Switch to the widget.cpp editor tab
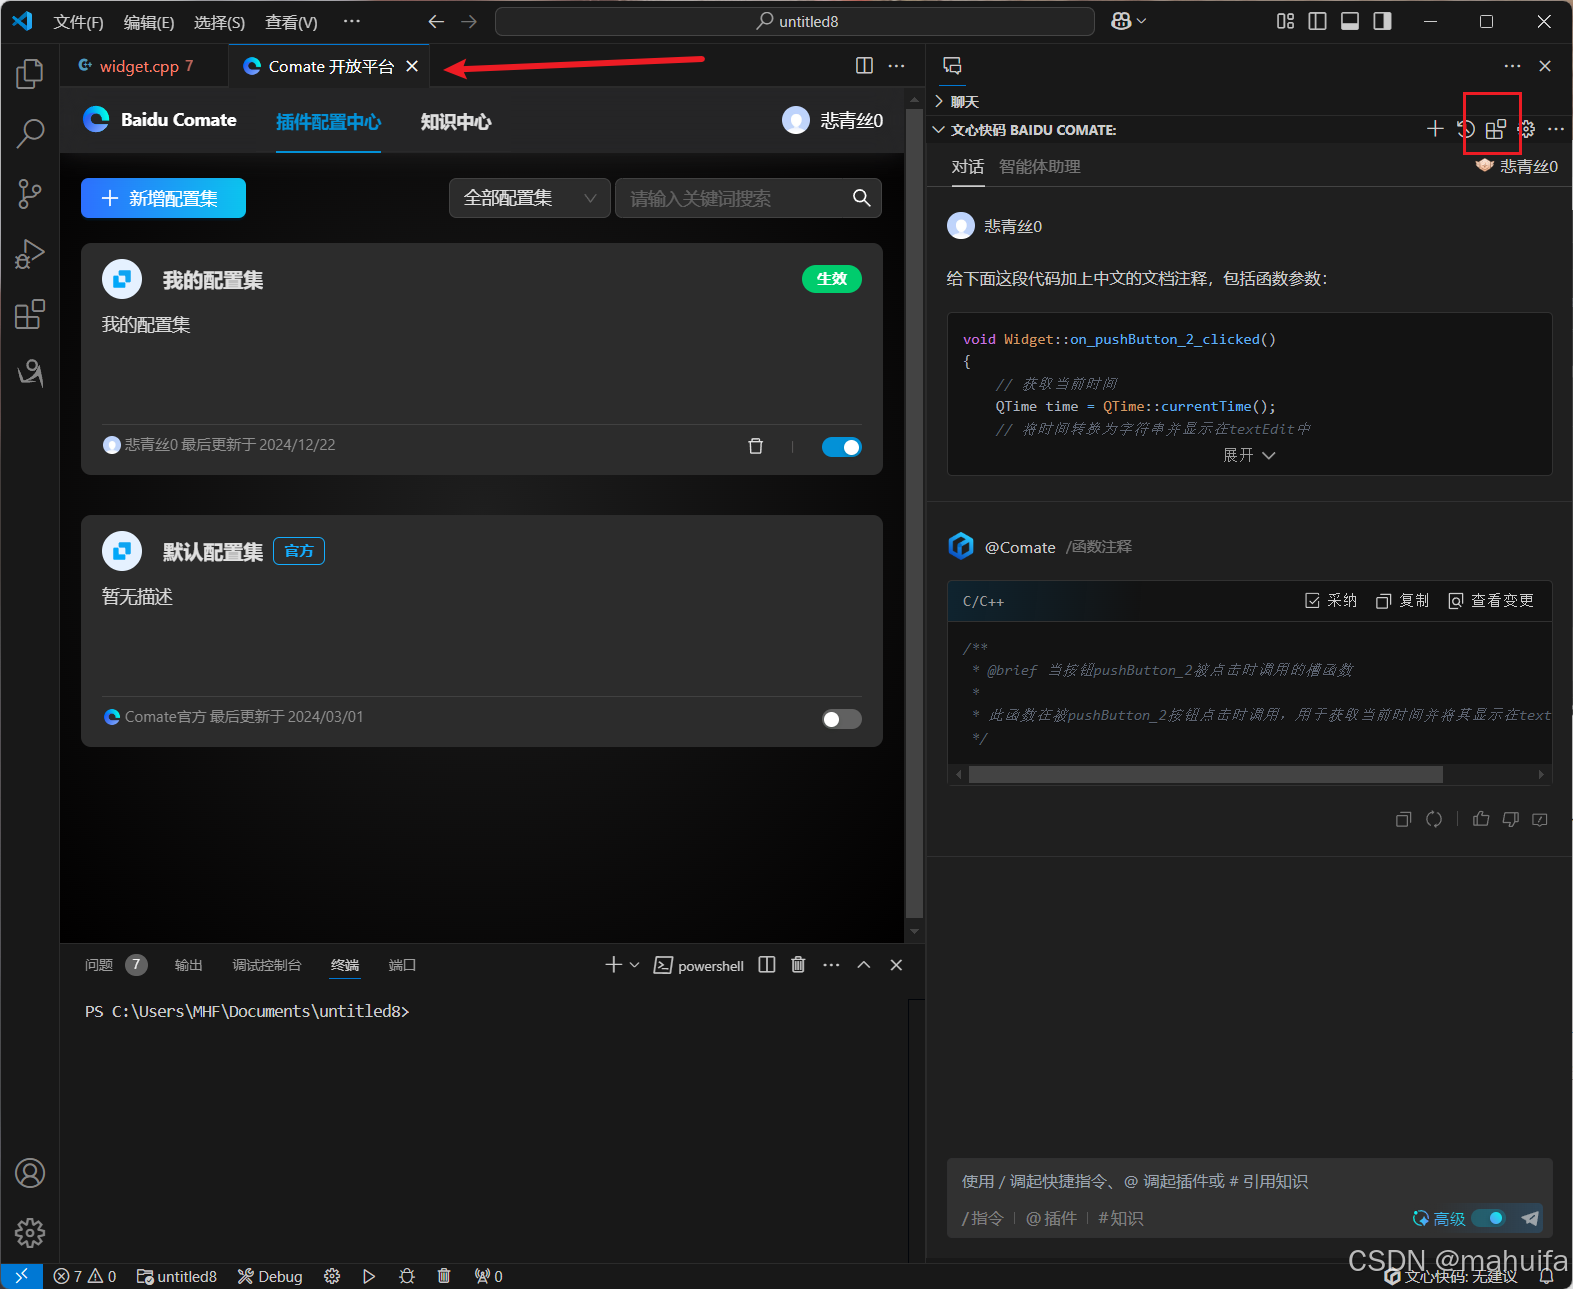This screenshot has height=1289, width=1573. [x=145, y=66]
